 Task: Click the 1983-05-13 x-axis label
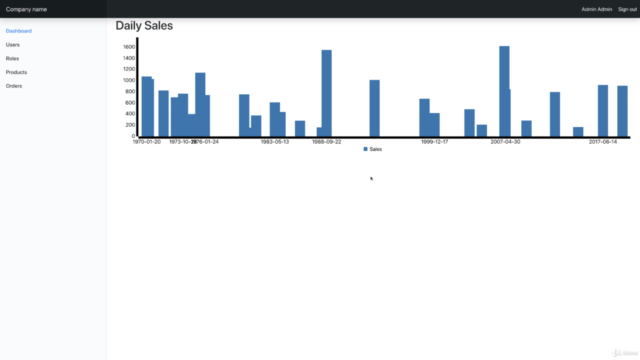(275, 142)
